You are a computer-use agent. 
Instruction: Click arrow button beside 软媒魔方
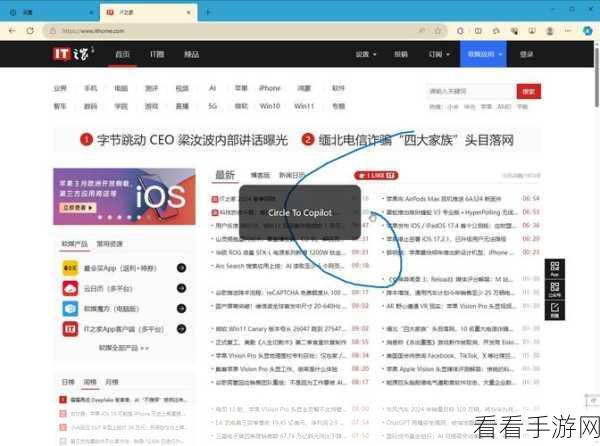click(x=181, y=308)
